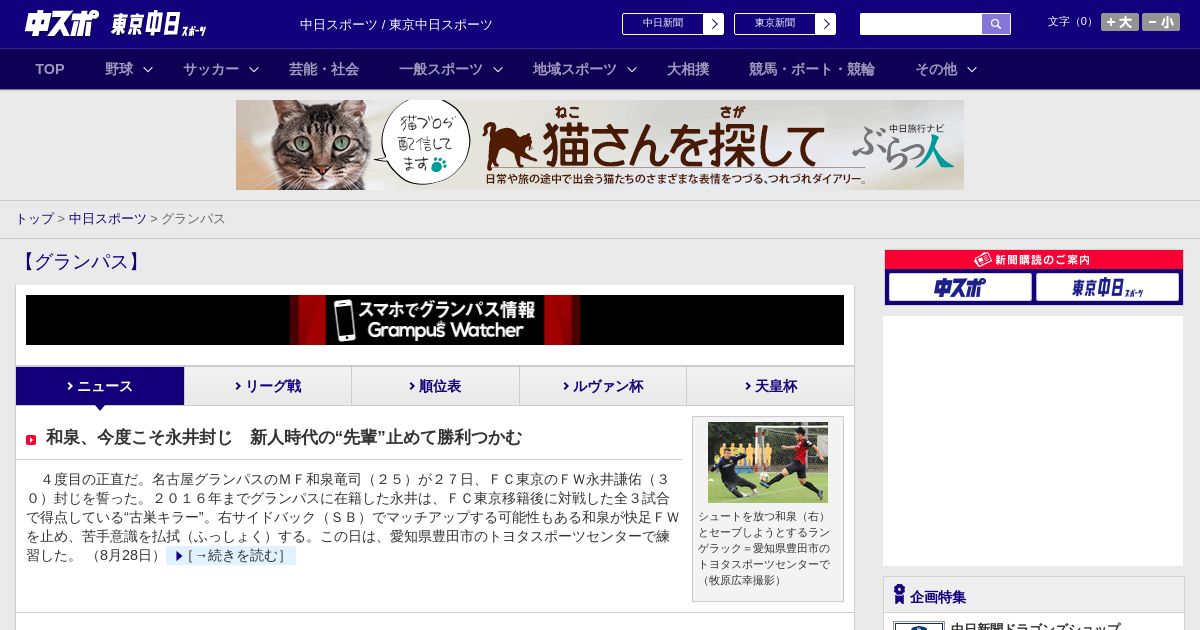This screenshot has height=630, width=1200.
Task: Click the 猫さんを探して cat banner
Action: click(x=600, y=145)
